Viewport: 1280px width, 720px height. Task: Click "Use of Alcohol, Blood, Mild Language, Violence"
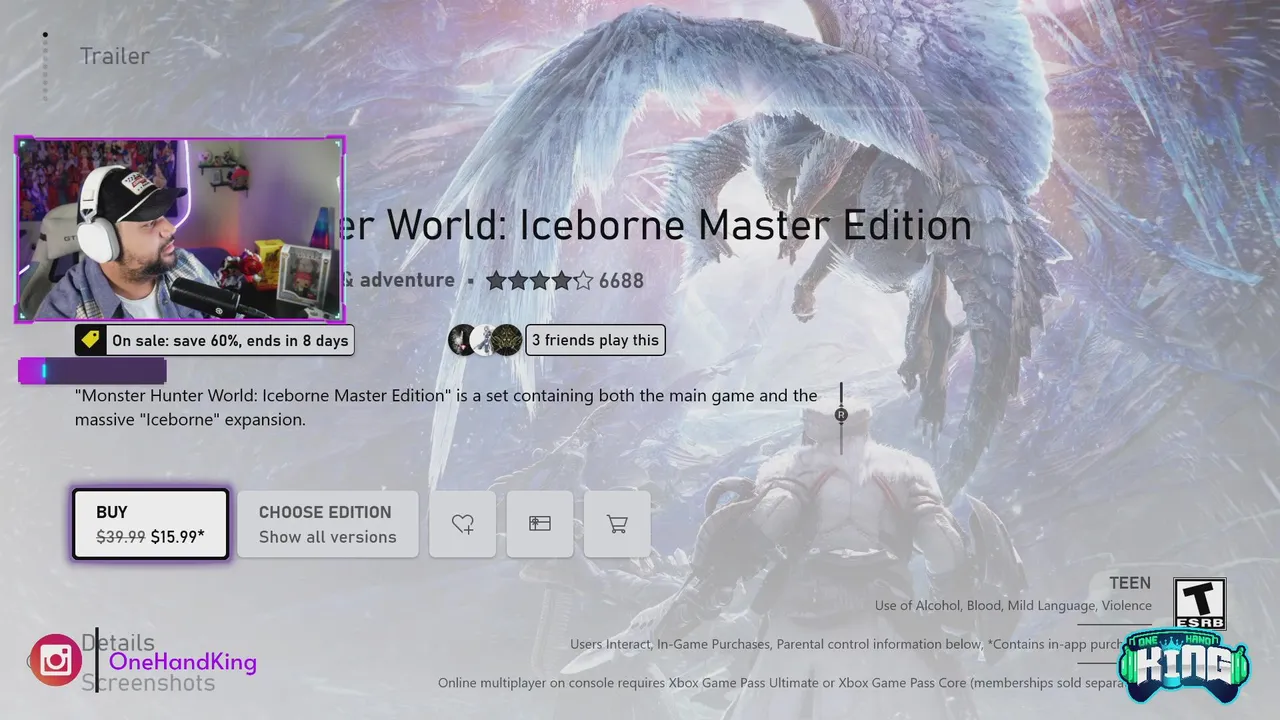coord(1013,605)
